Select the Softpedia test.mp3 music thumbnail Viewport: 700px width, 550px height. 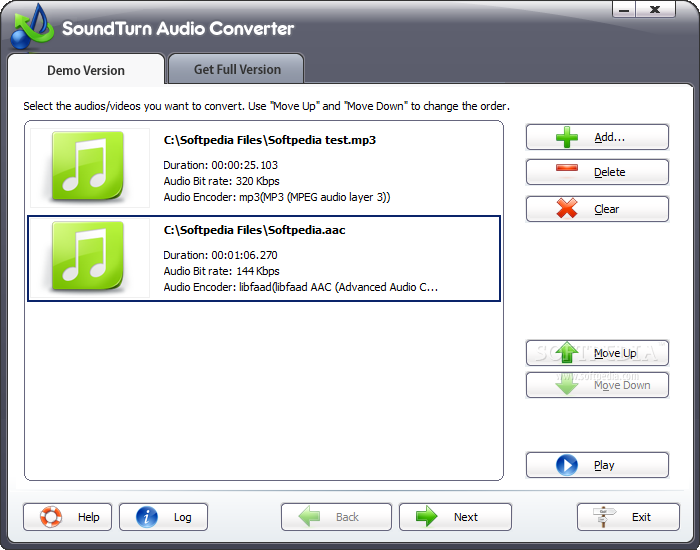pos(90,168)
